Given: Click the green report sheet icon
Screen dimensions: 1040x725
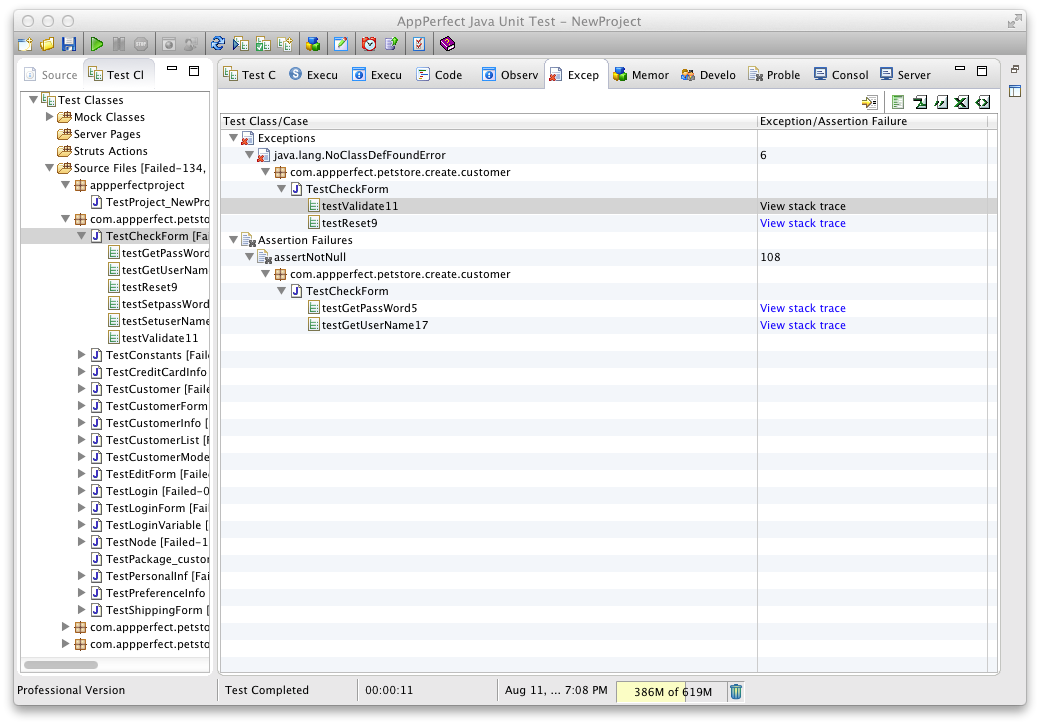Looking at the screenshot, I should (898, 102).
